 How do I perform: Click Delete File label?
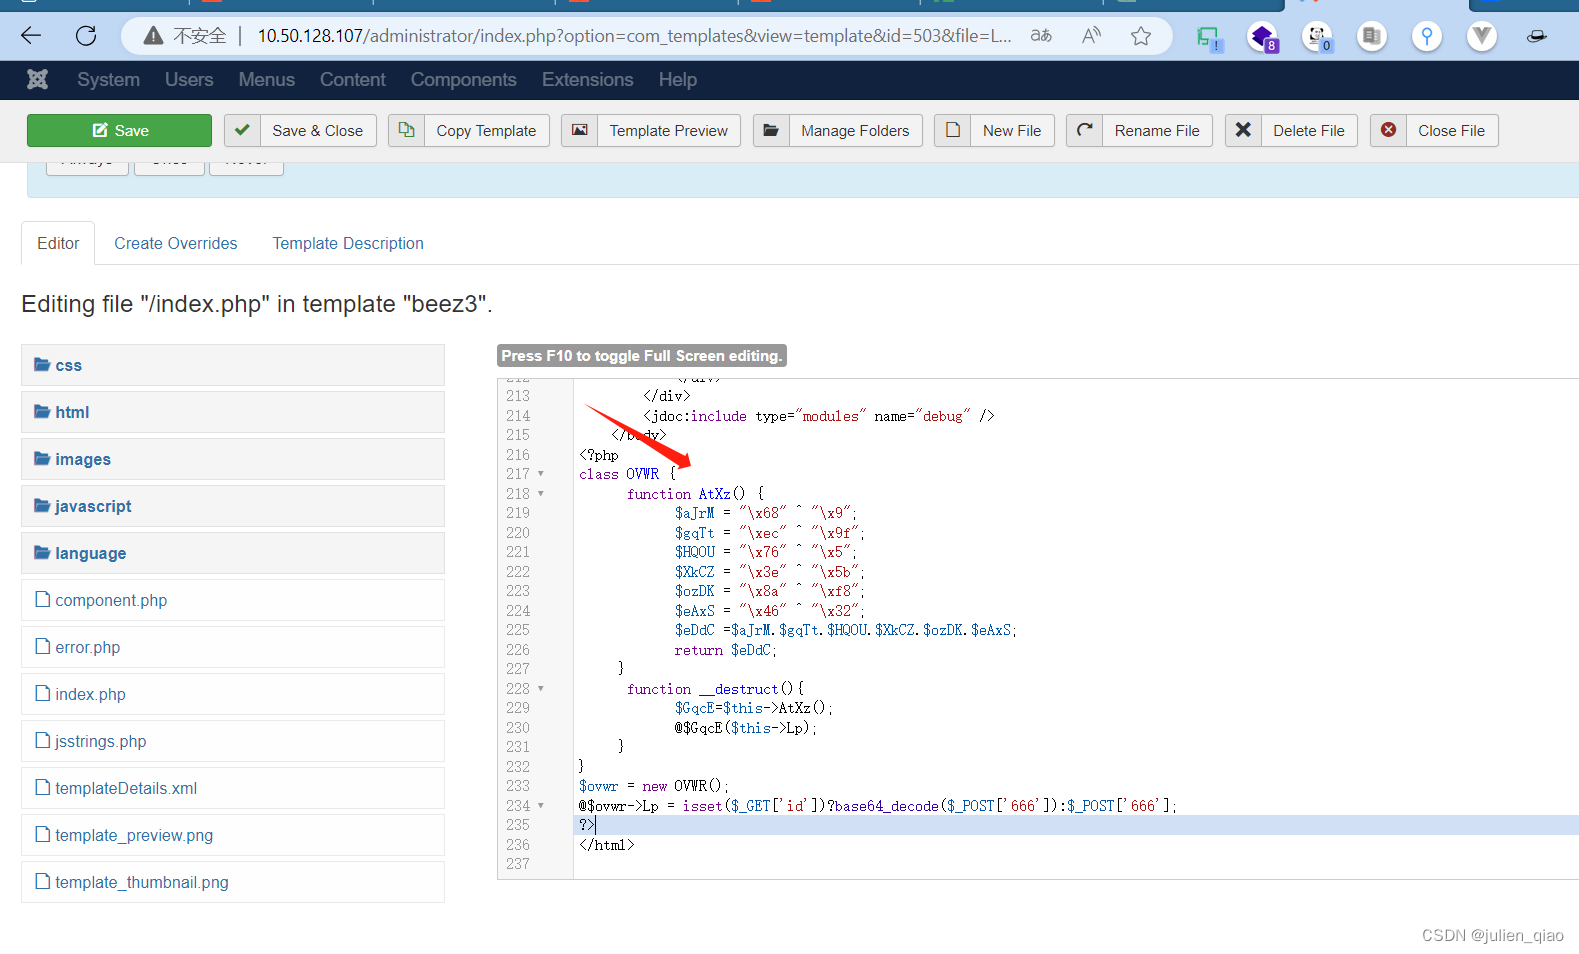[1309, 130]
